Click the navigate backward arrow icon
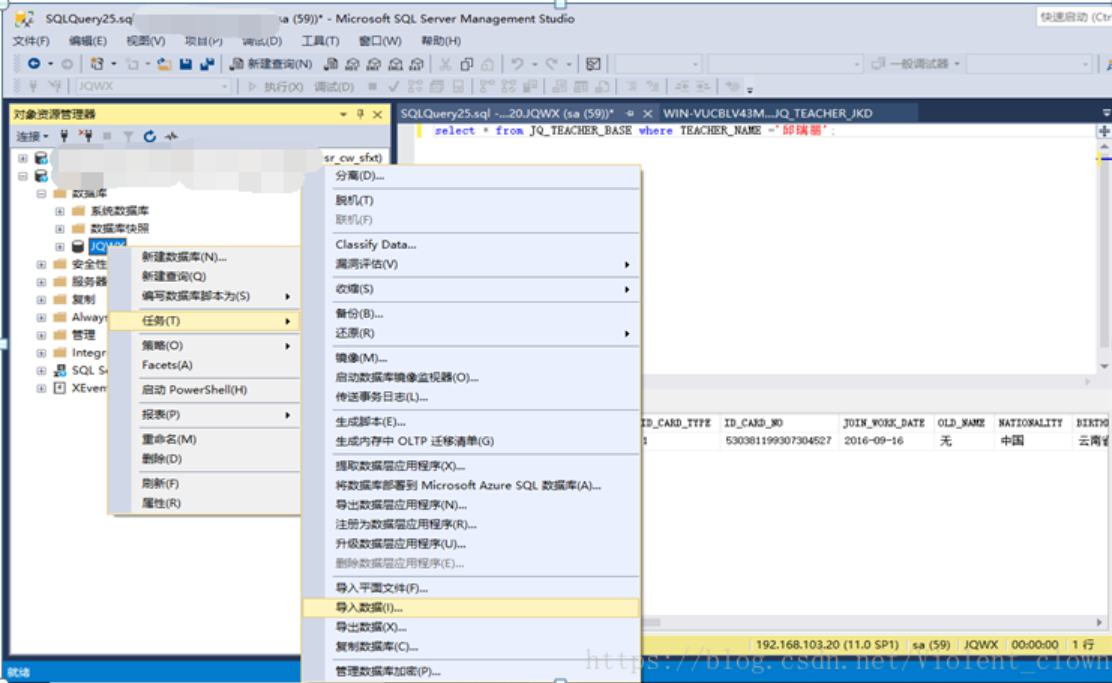Image resolution: width=1112 pixels, height=683 pixels. [x=33, y=64]
